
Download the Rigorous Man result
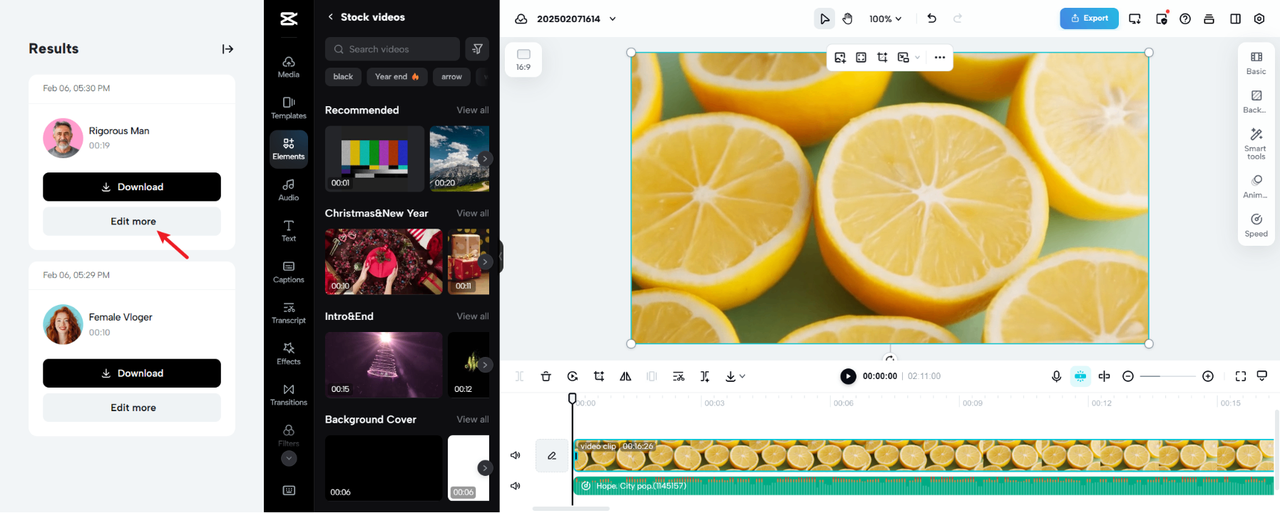click(x=132, y=187)
